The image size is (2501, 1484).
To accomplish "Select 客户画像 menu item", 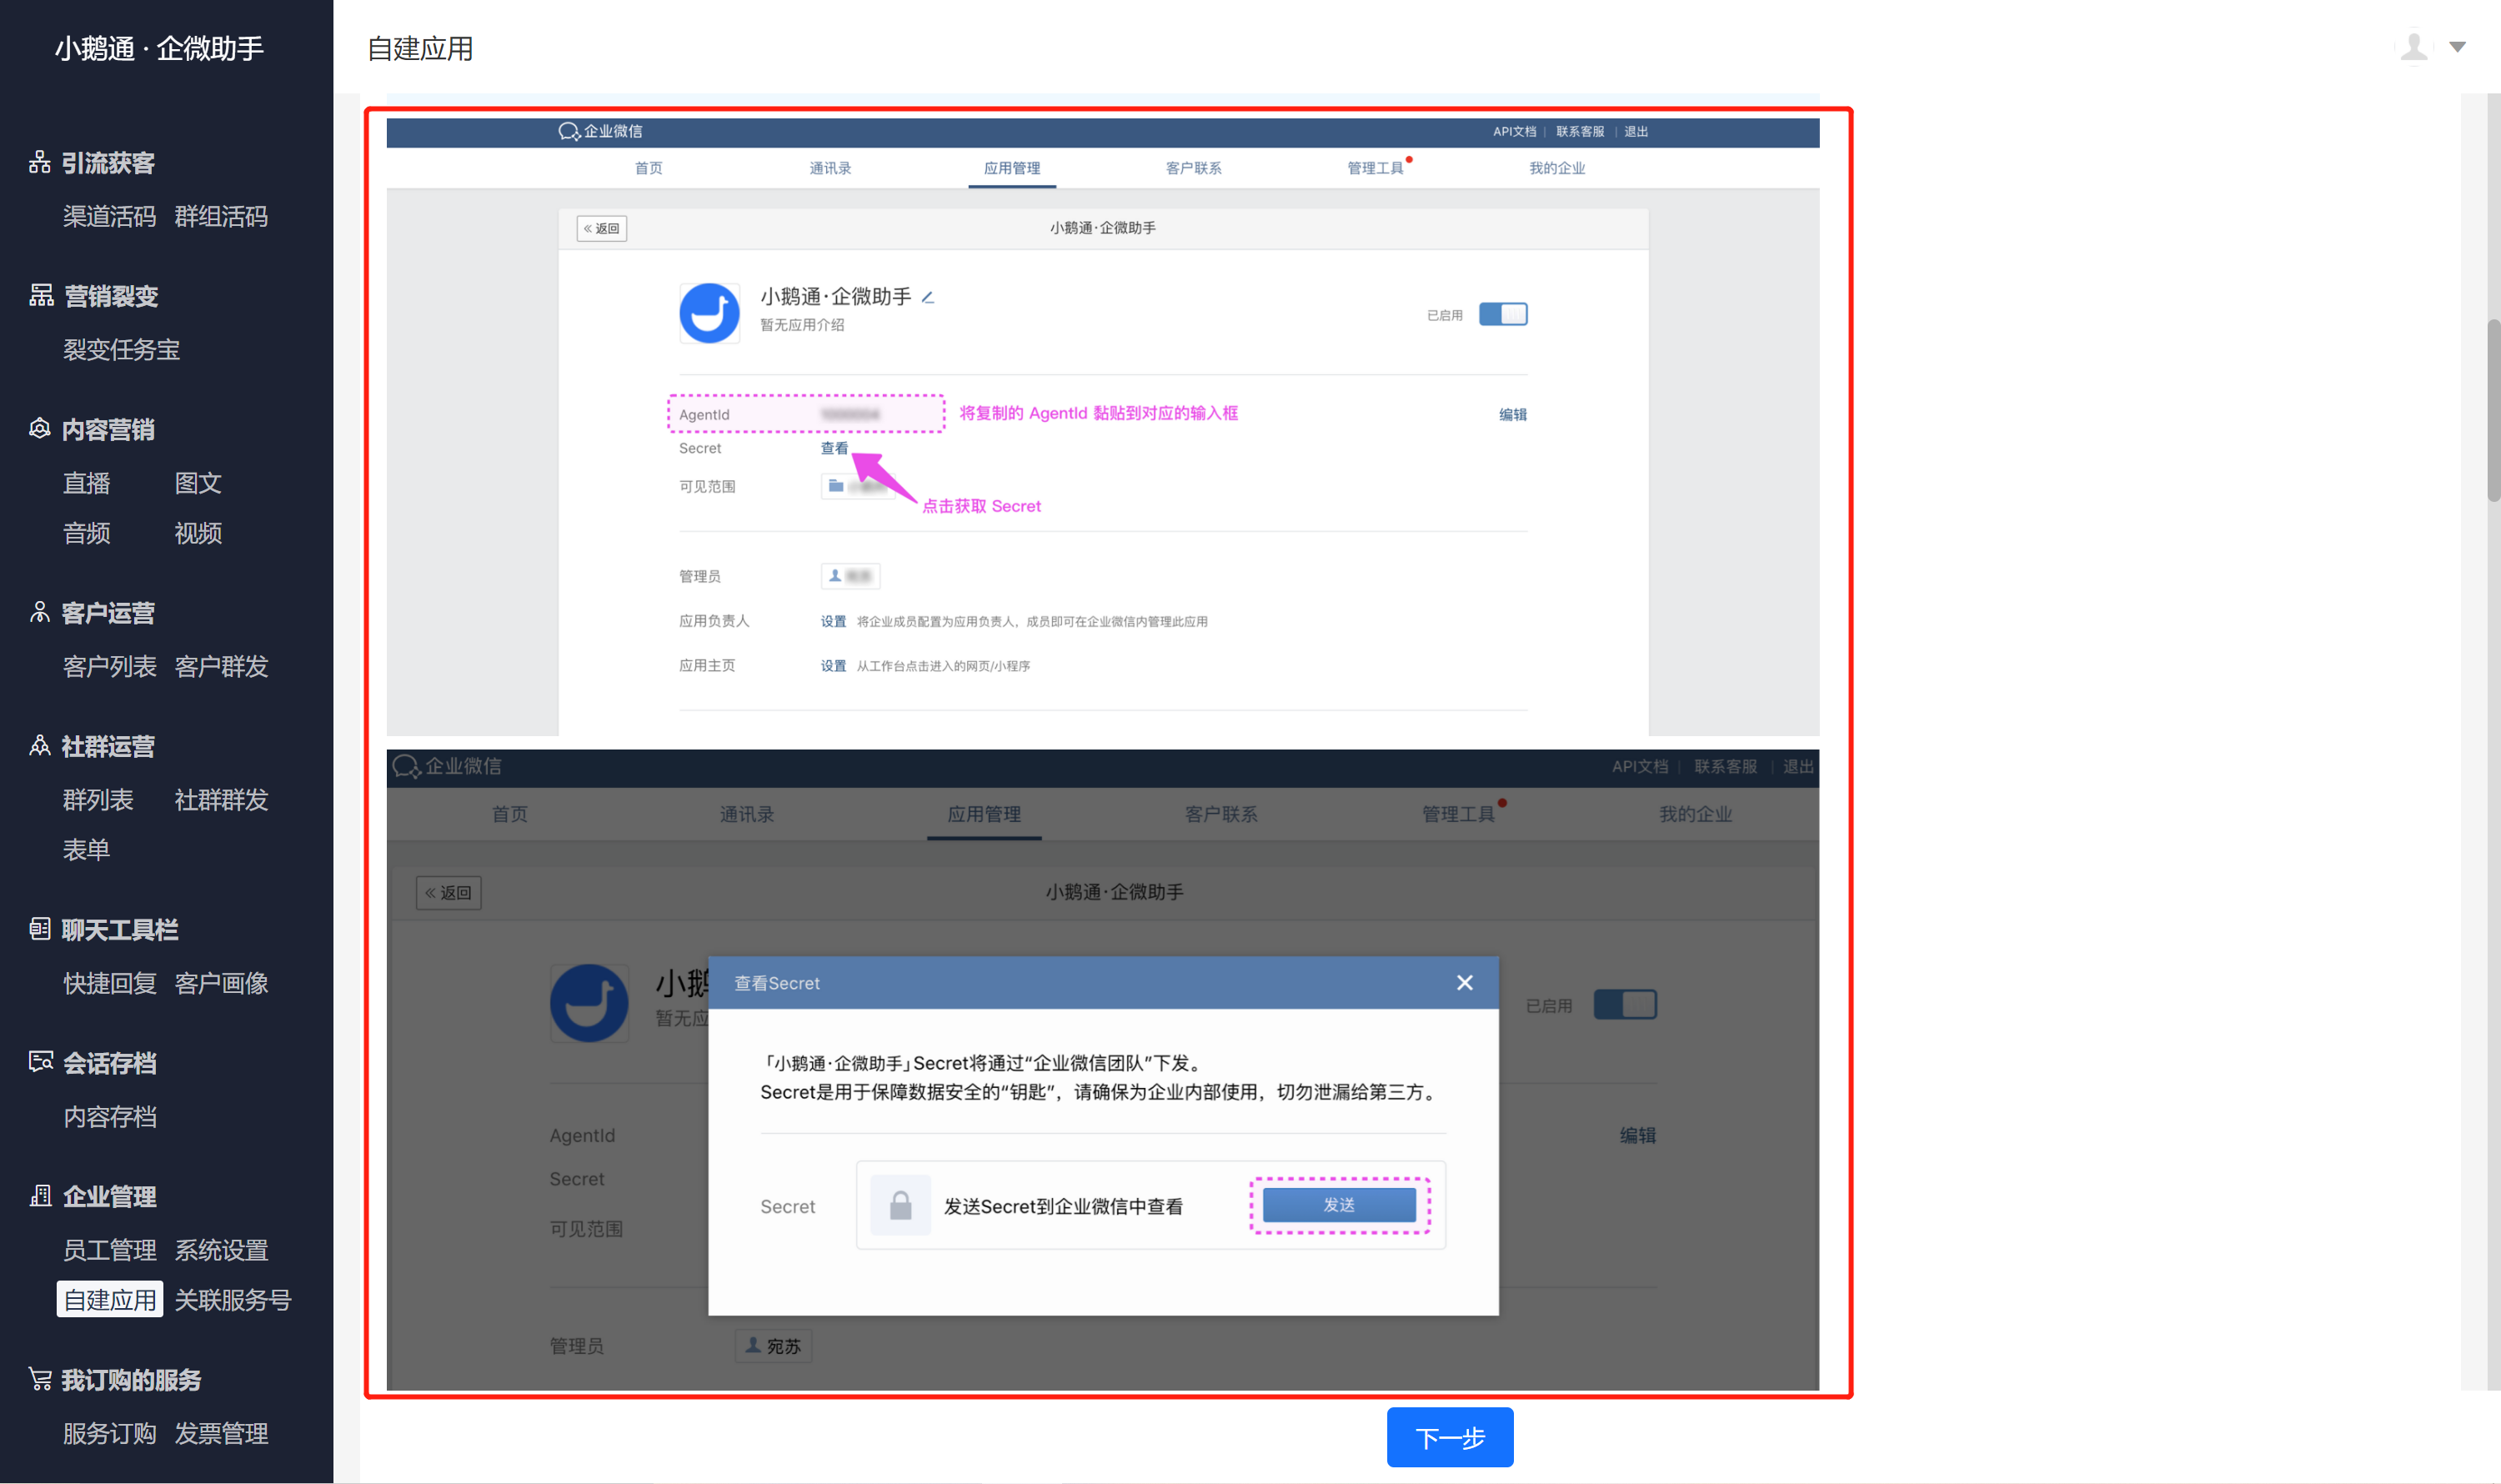I will [x=221, y=983].
